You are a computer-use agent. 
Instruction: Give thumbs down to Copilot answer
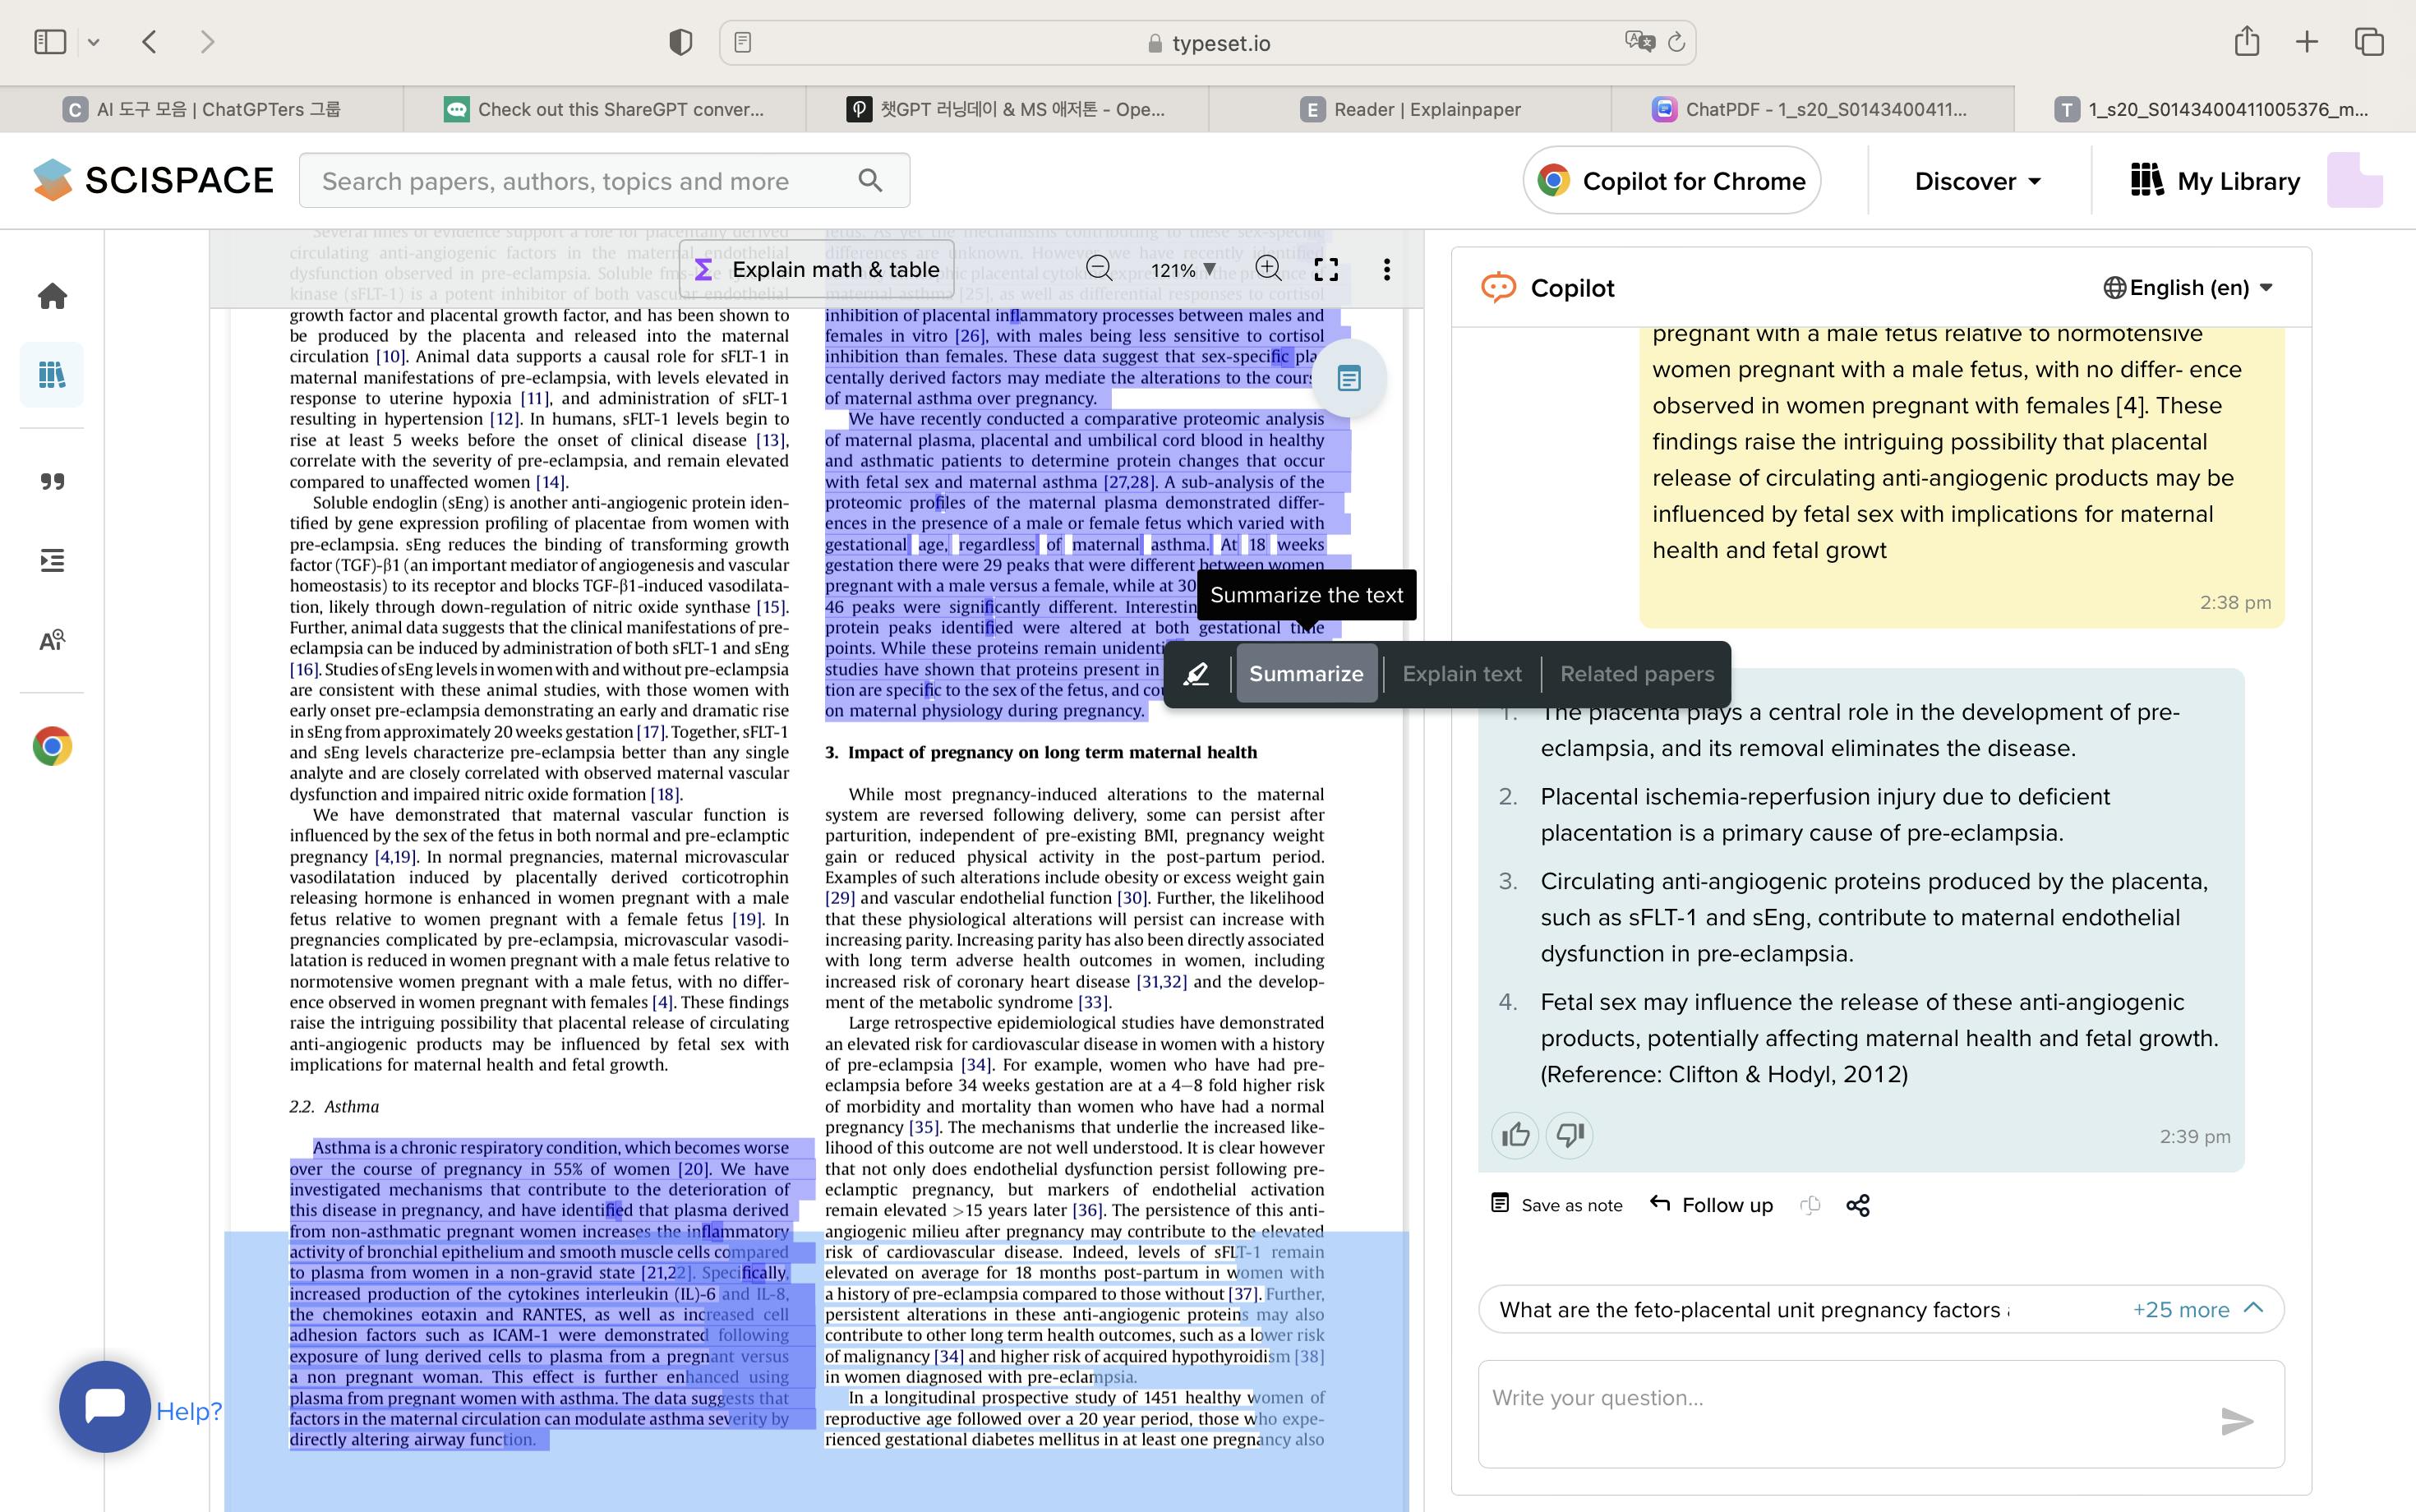pyautogui.click(x=1569, y=1135)
